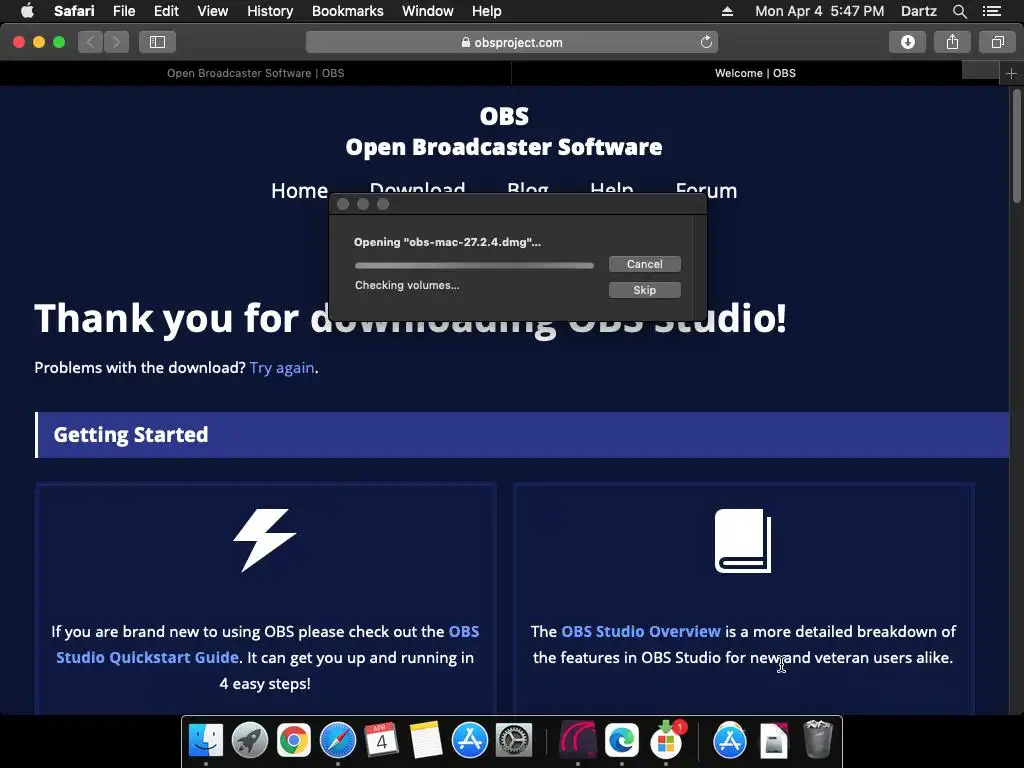Image resolution: width=1024 pixels, height=768 pixels.
Task: Open the View menu
Action: pos(213,11)
